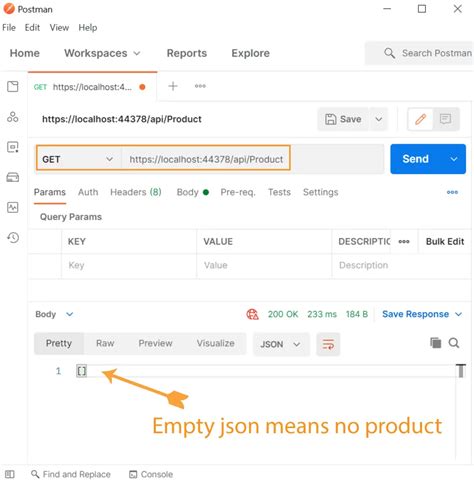Click the blue Send button
The width and height of the screenshot is (474, 485).
[415, 159]
